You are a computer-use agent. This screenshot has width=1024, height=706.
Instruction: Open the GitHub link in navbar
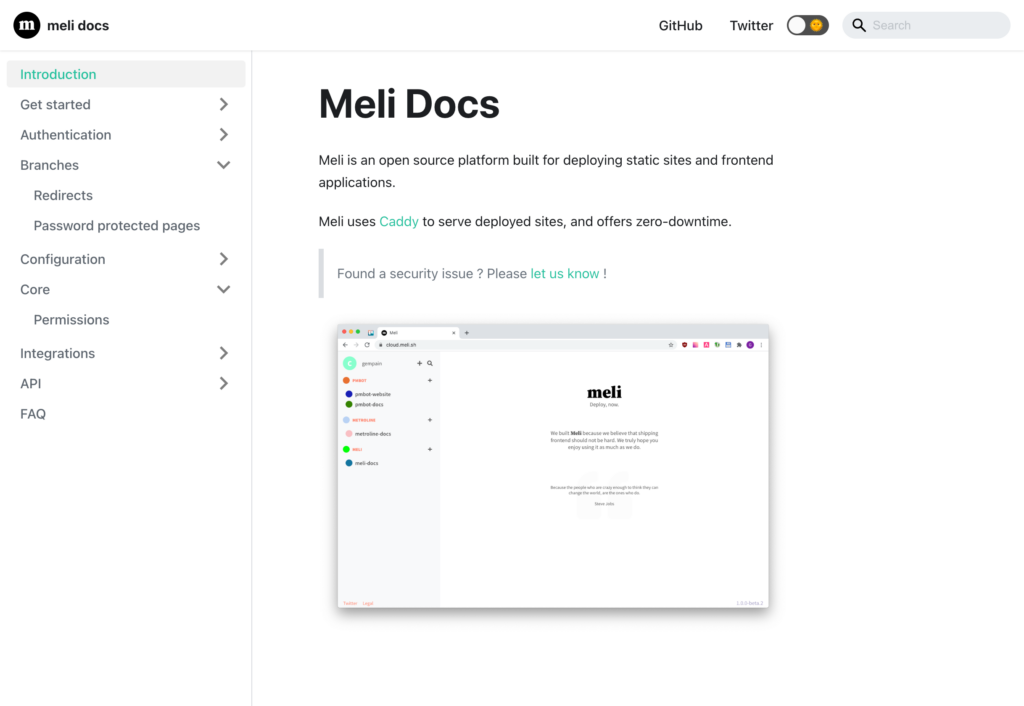click(680, 26)
